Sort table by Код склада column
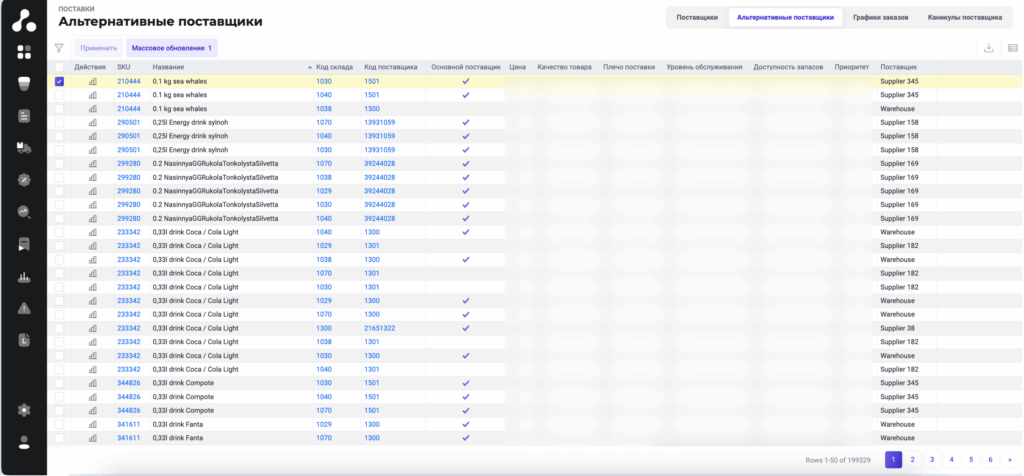Viewport: 1024px width, 476px height. 331,67
